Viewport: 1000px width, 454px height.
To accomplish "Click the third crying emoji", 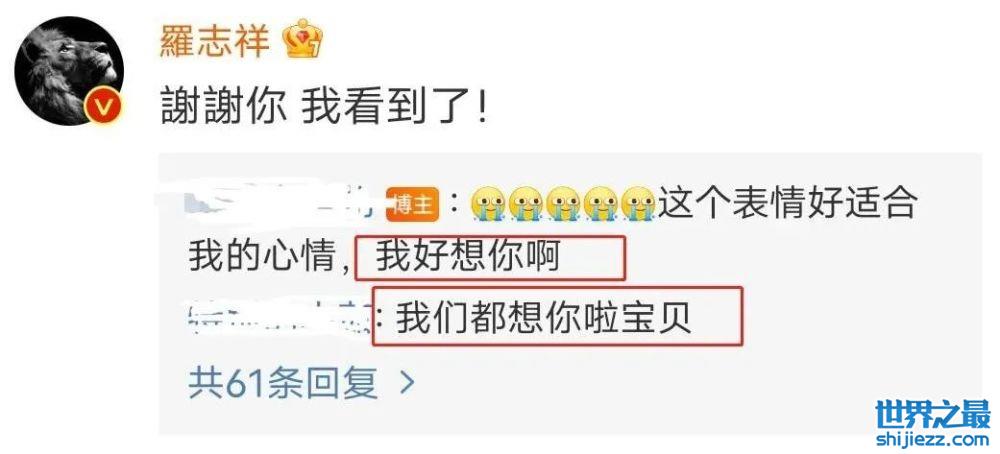I will pyautogui.click(x=562, y=205).
